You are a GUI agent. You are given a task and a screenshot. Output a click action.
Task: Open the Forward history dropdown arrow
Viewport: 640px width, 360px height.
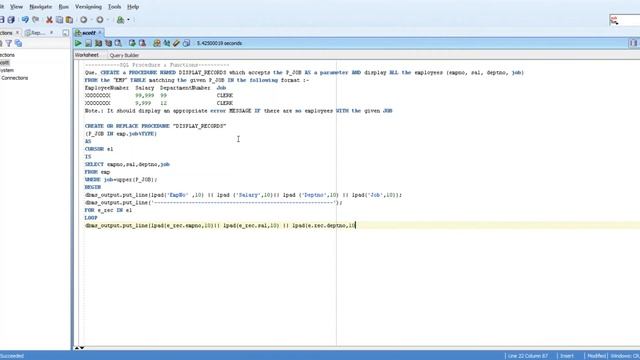click(x=108, y=20)
